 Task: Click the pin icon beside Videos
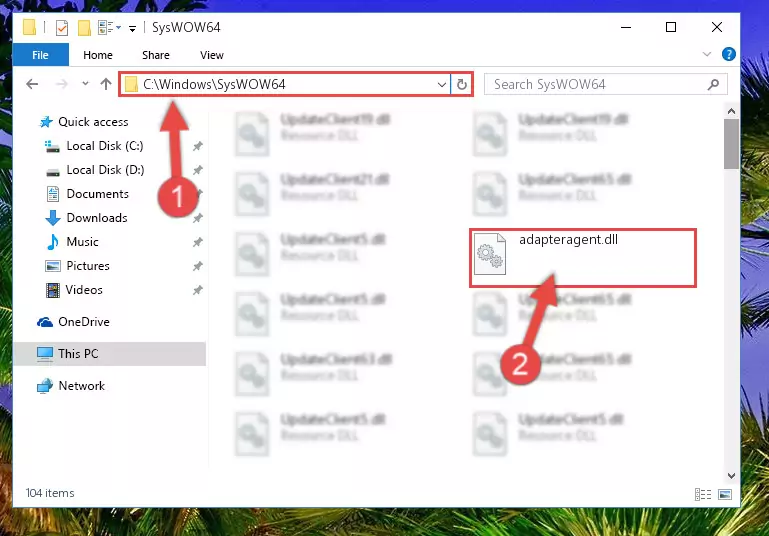pos(197,290)
